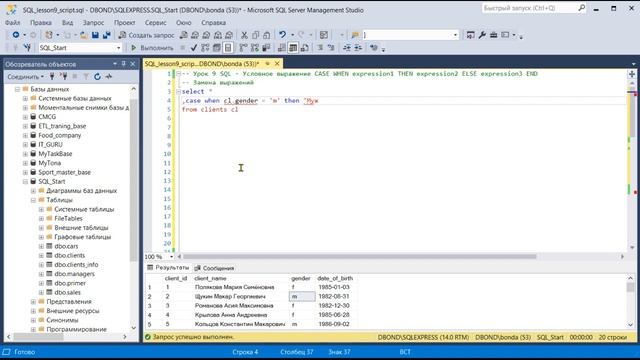This screenshot has height=360, width=640.
Task: Click the uncomment selected lines icon
Action: (x=331, y=48)
